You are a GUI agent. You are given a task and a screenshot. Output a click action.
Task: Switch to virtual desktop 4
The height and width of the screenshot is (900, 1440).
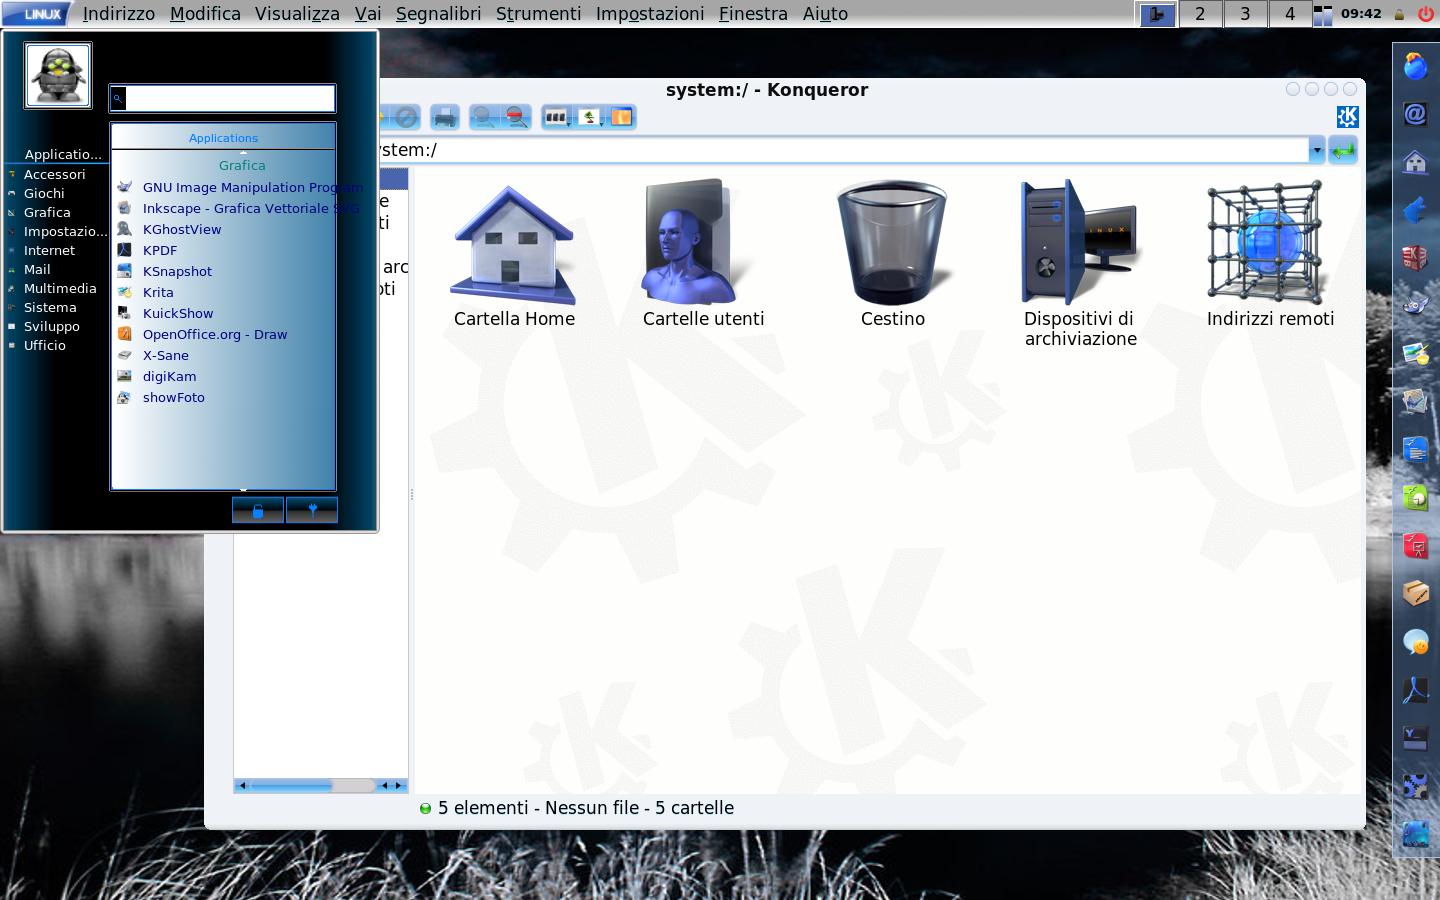click(1290, 14)
